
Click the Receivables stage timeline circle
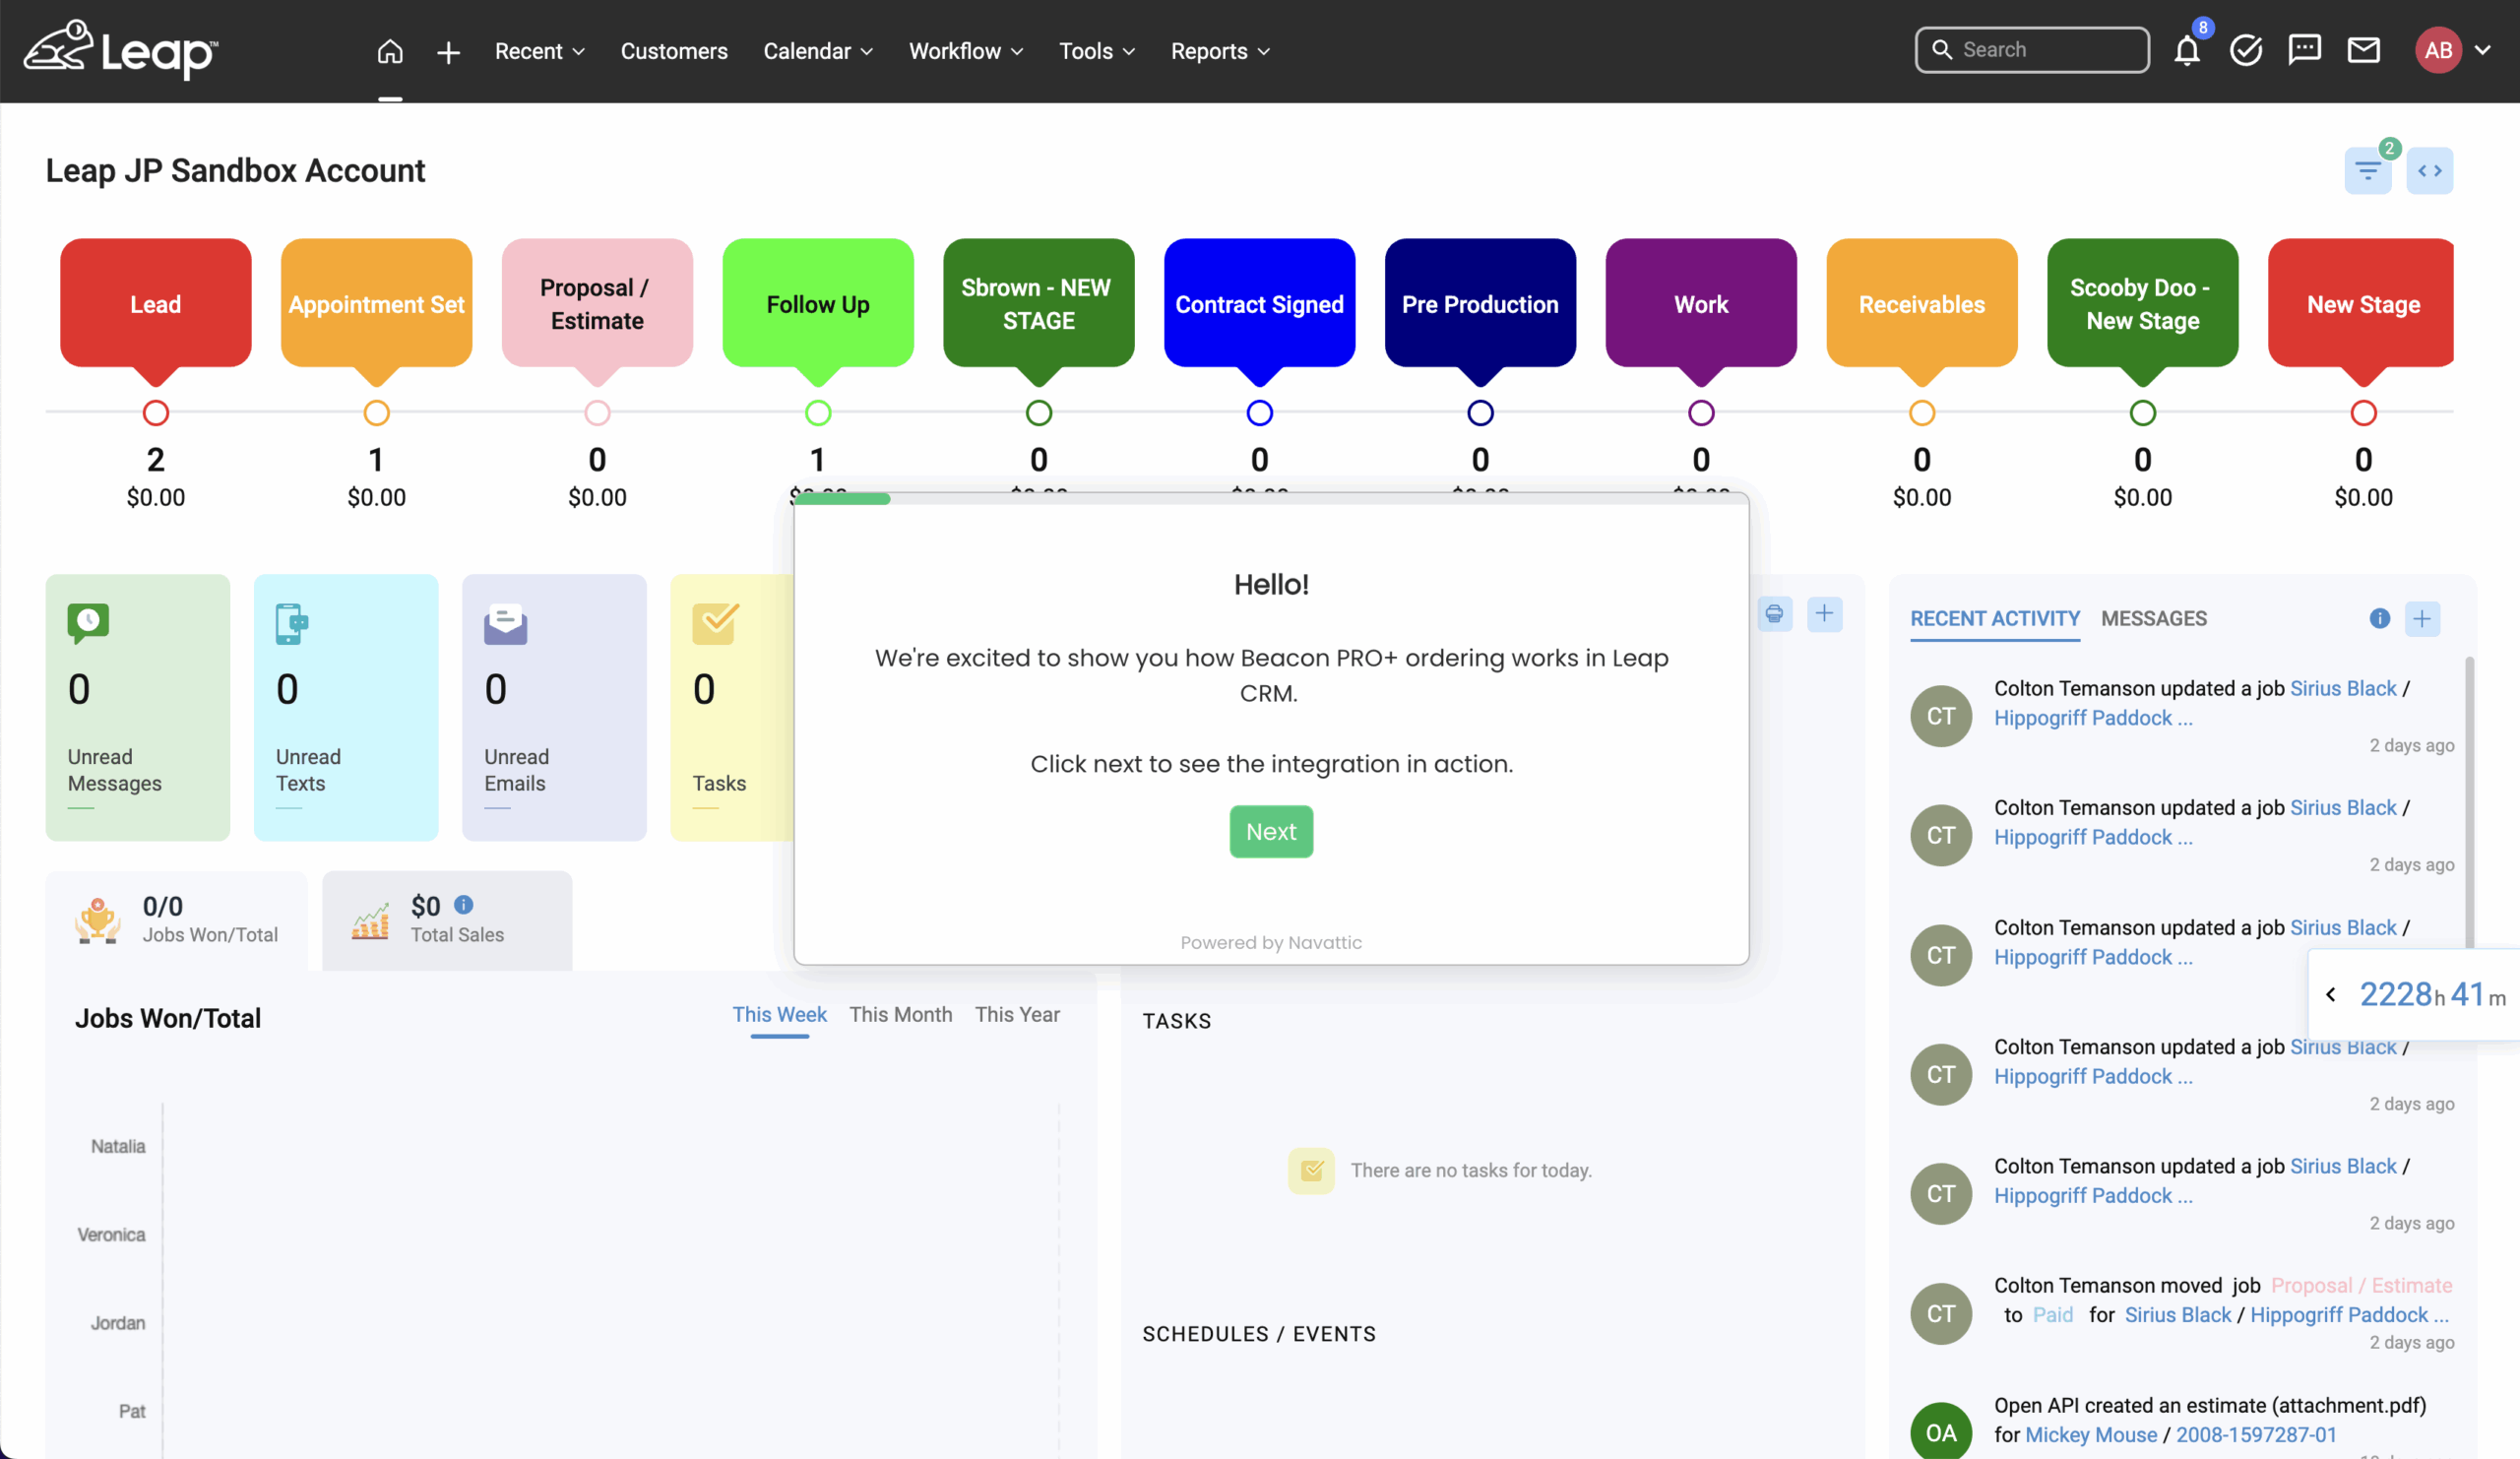[1922, 412]
